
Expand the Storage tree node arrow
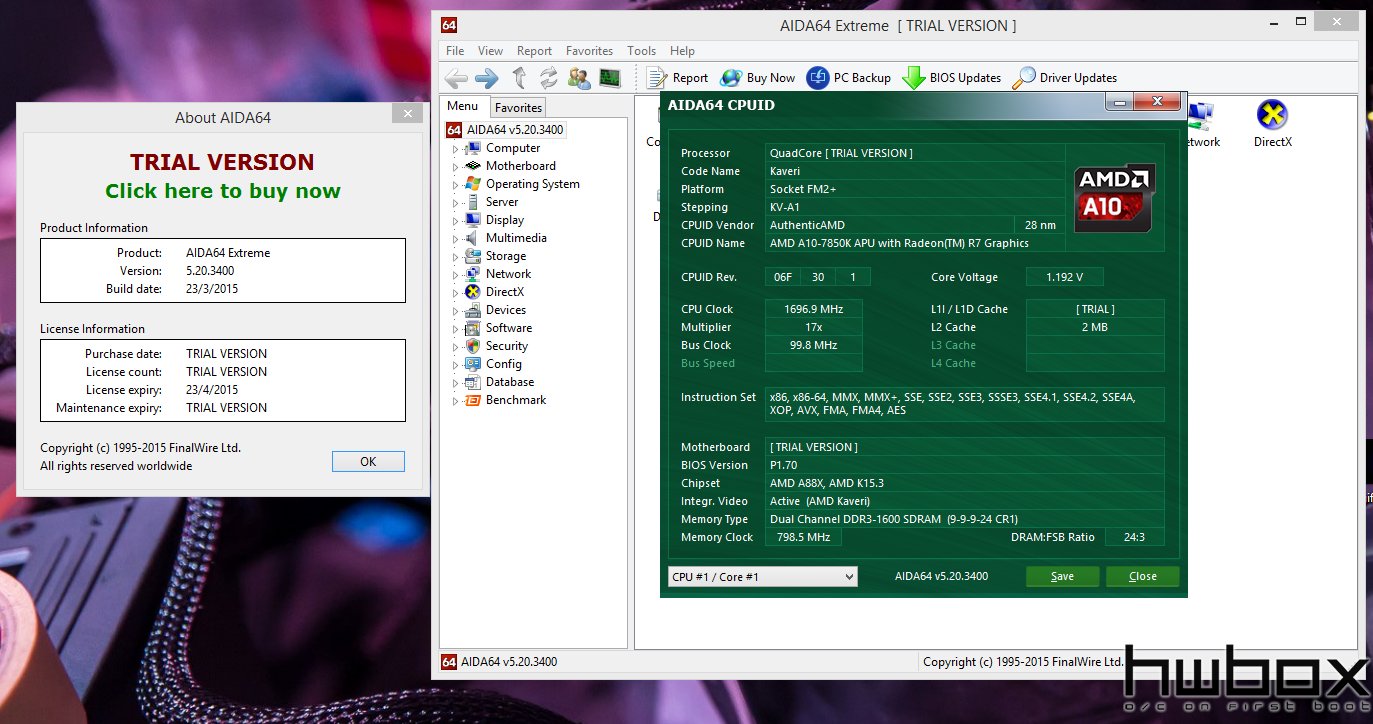tap(456, 257)
